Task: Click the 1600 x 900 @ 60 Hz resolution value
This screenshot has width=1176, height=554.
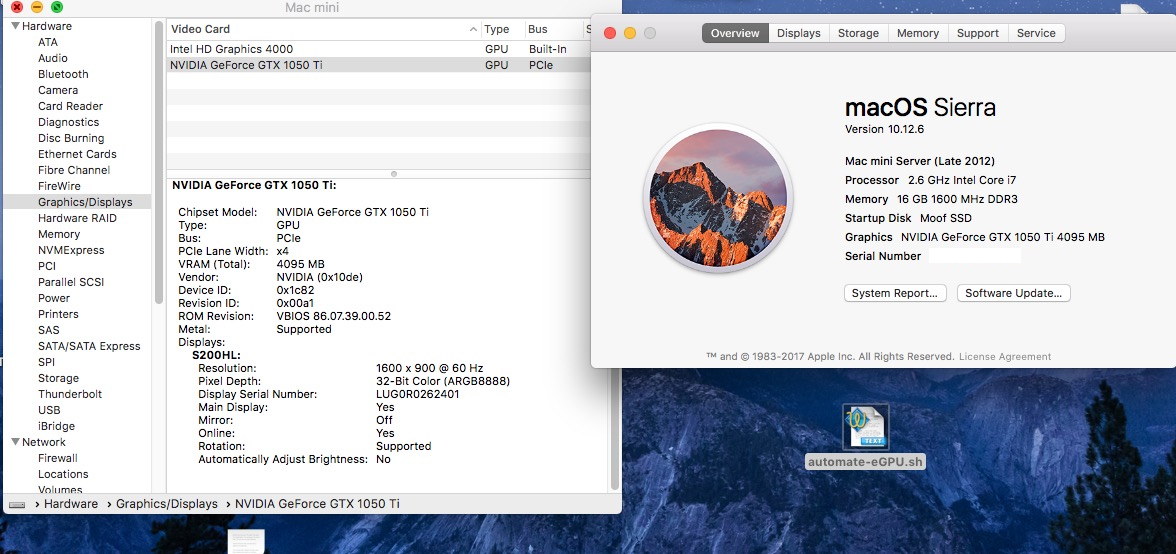Action: [430, 369]
